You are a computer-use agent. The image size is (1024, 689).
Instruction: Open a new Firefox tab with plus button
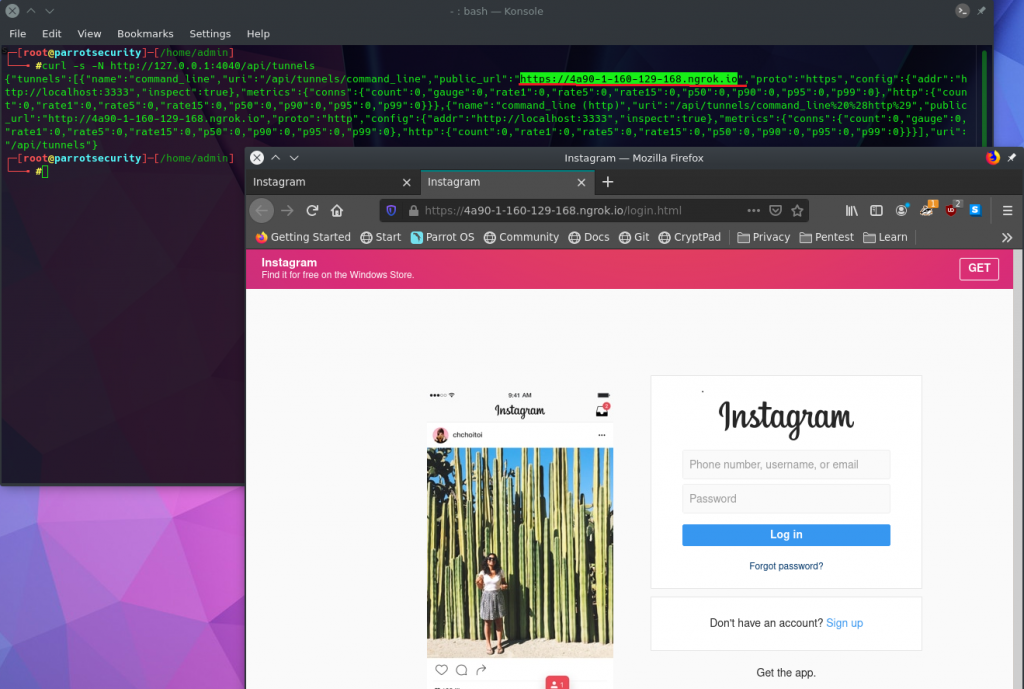pos(607,182)
